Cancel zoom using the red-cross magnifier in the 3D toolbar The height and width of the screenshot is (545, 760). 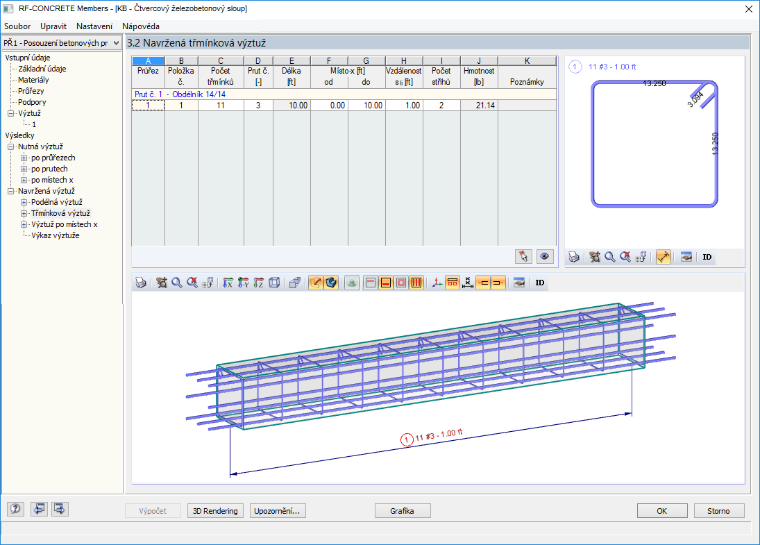192,283
